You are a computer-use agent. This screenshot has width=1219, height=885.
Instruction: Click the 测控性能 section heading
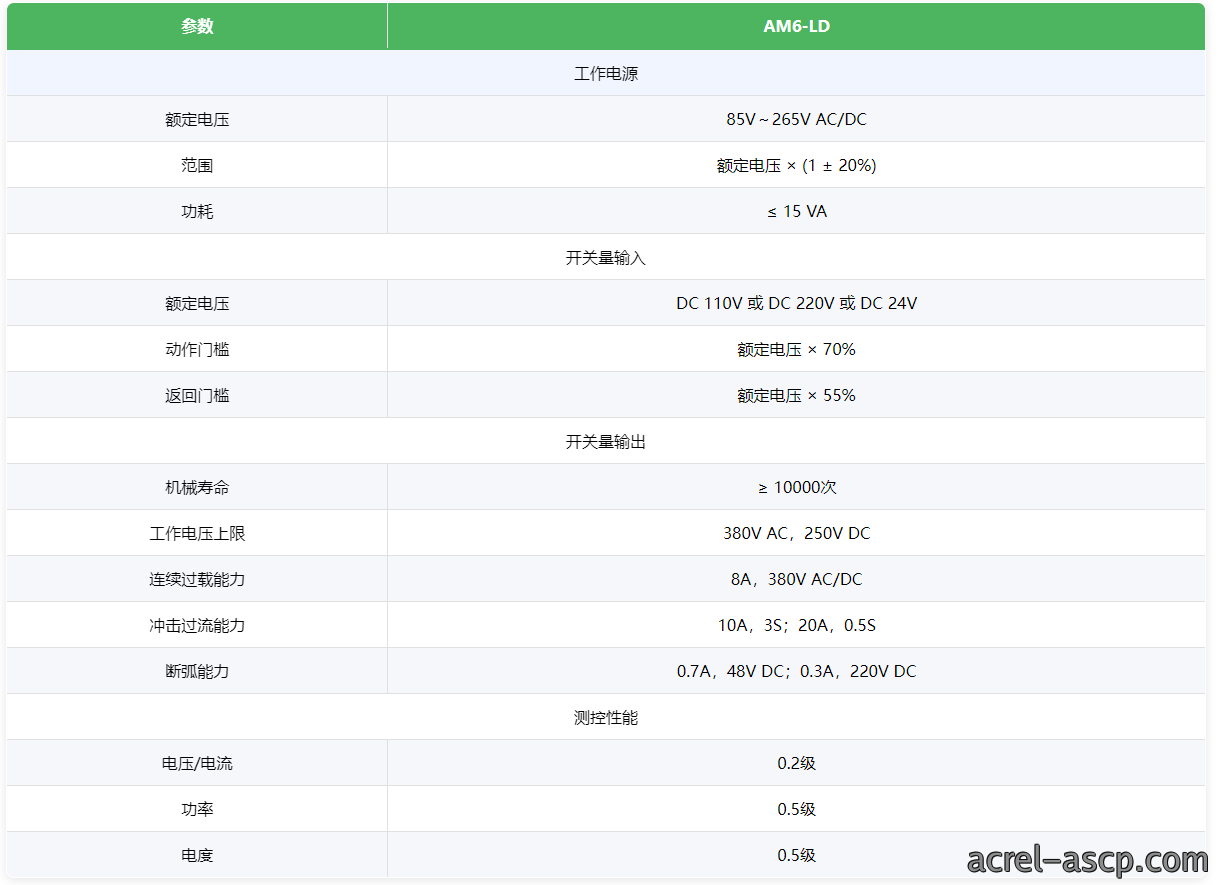point(606,717)
